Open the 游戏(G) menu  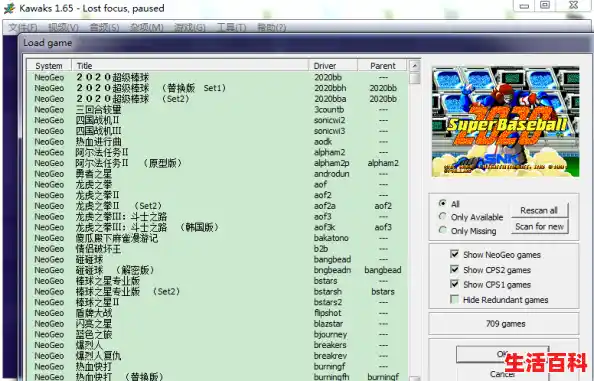[189, 27]
